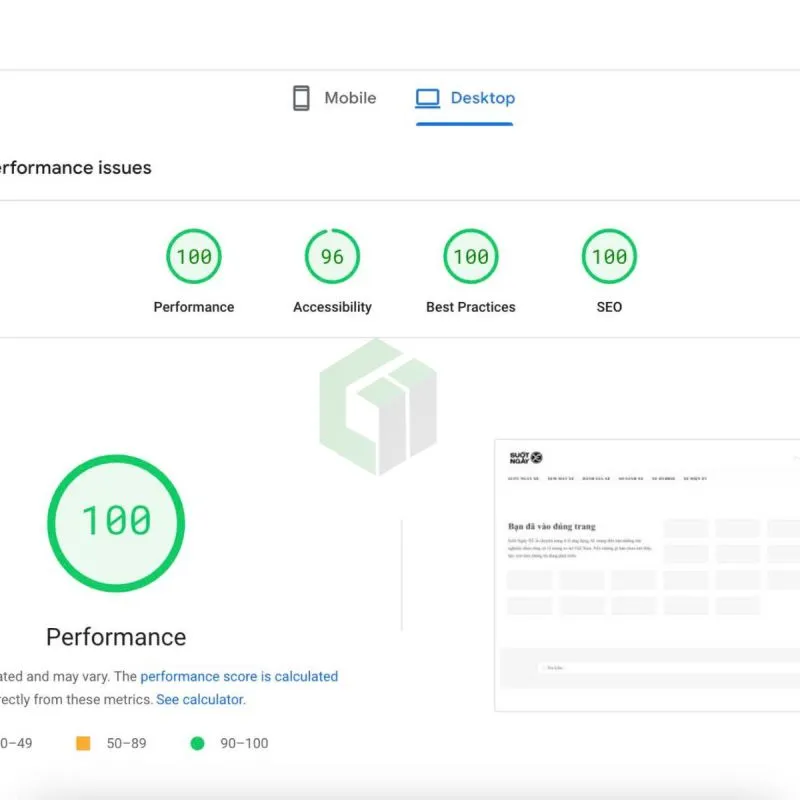The height and width of the screenshot is (800, 800).
Task: Click the Accessibility label below its score
Action: coord(331,307)
